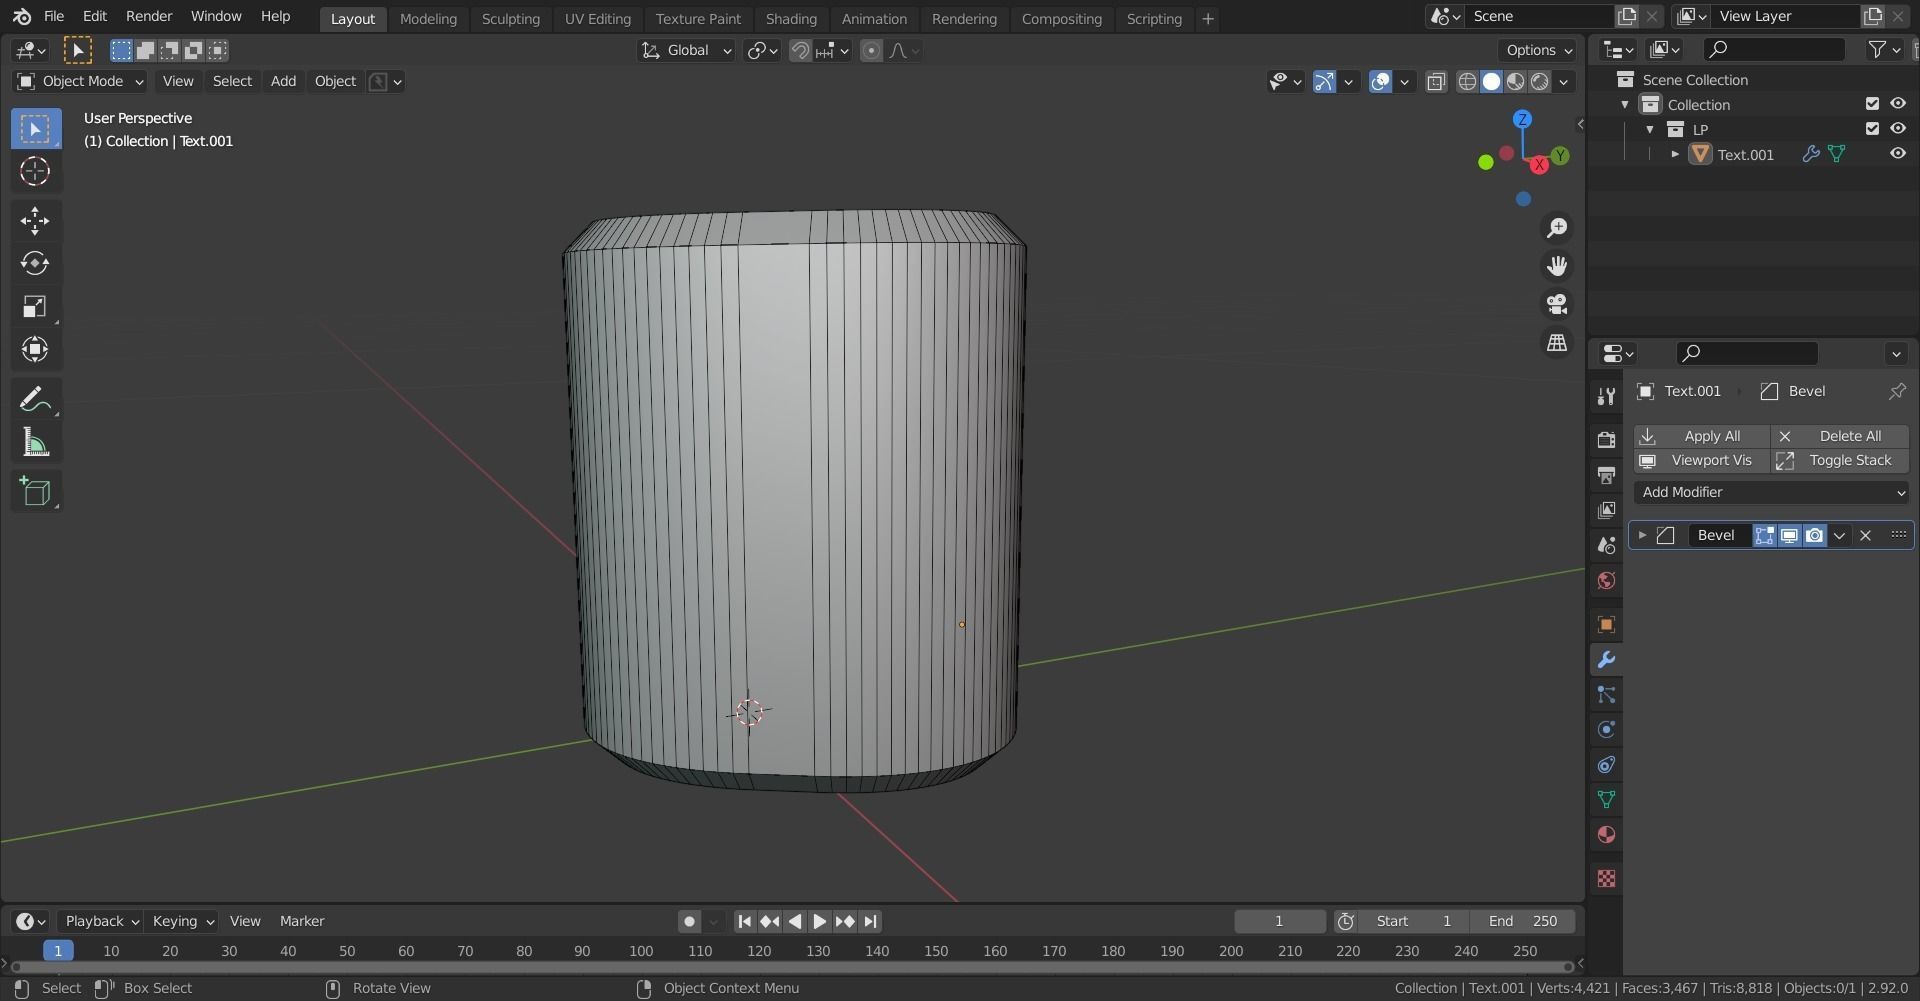Select the Add Cube tool

pos(35,491)
